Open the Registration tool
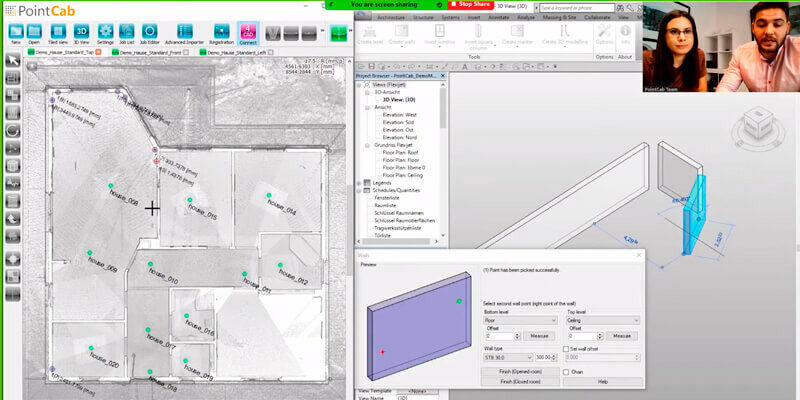 (x=221, y=32)
